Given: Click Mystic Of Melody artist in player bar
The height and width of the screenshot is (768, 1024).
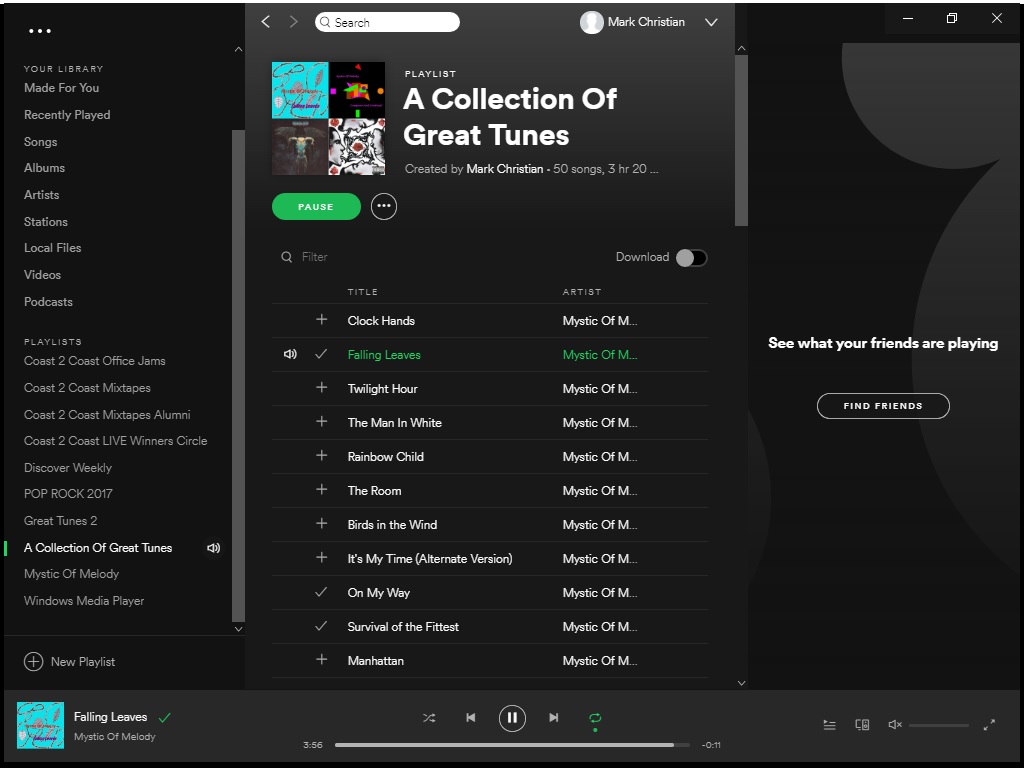Looking at the screenshot, I should point(115,737).
